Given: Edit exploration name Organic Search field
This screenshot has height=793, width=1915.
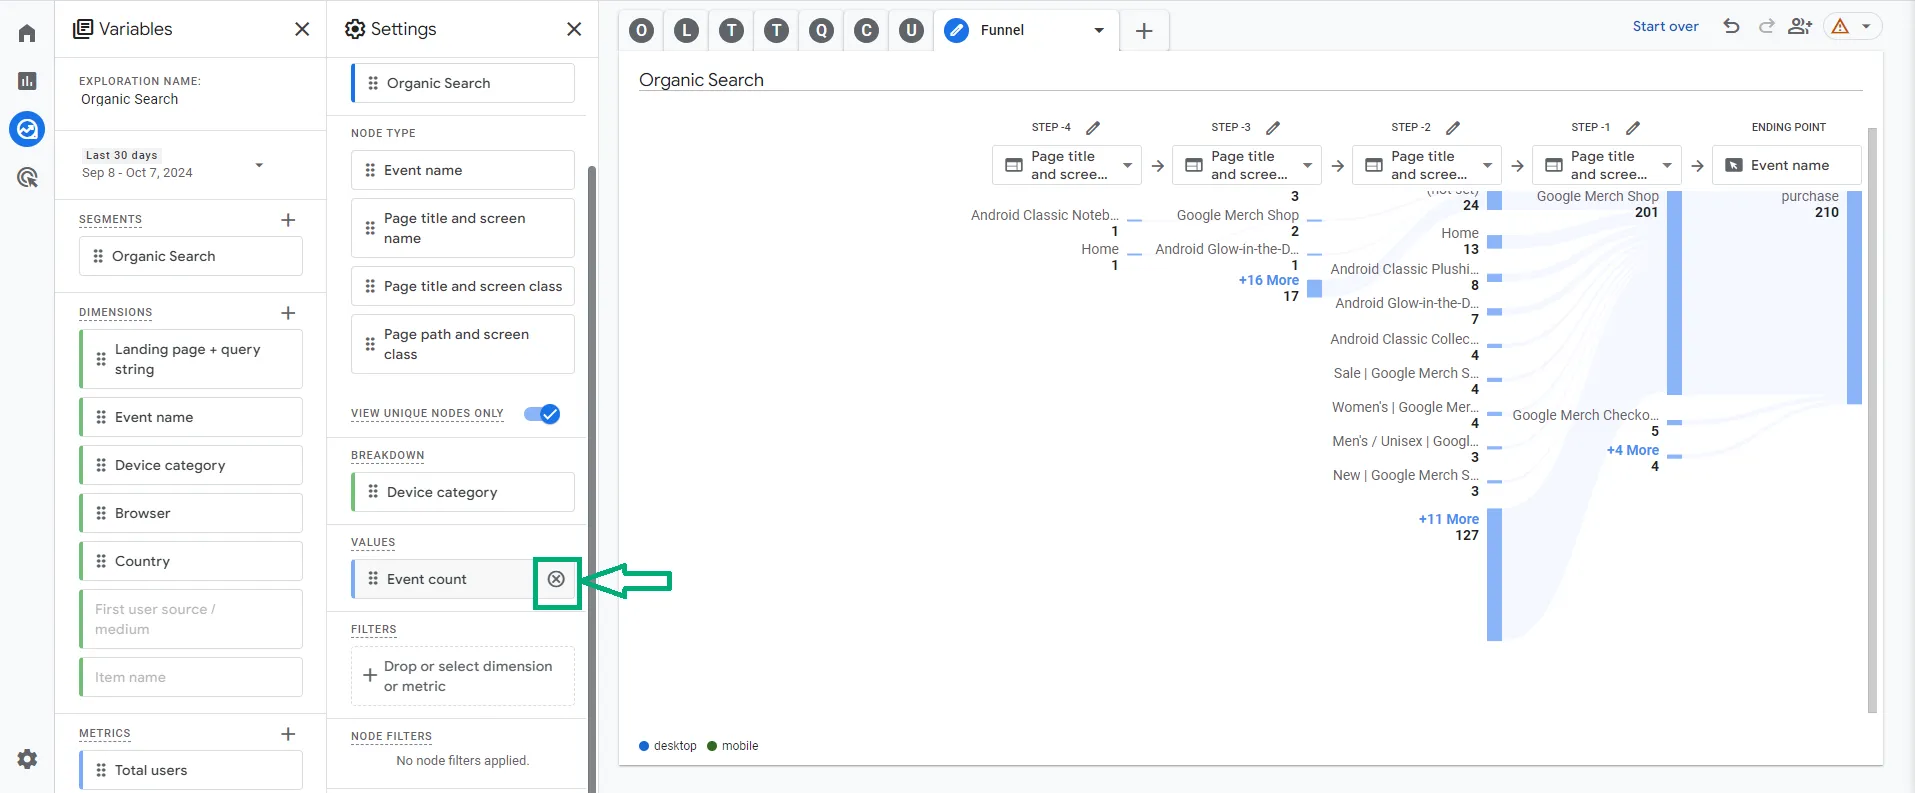Looking at the screenshot, I should 130,99.
